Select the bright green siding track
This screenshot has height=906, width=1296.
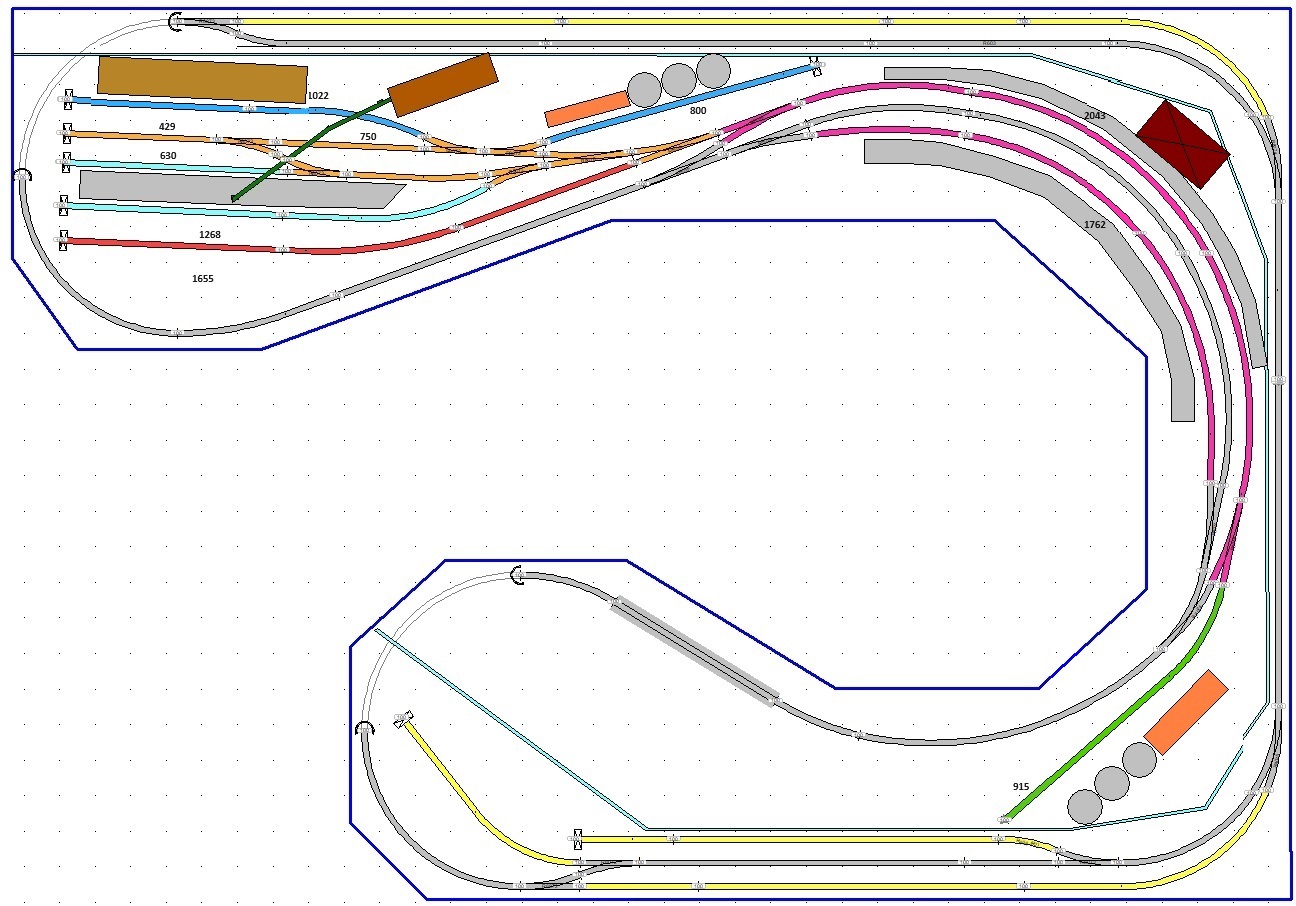1110,705
